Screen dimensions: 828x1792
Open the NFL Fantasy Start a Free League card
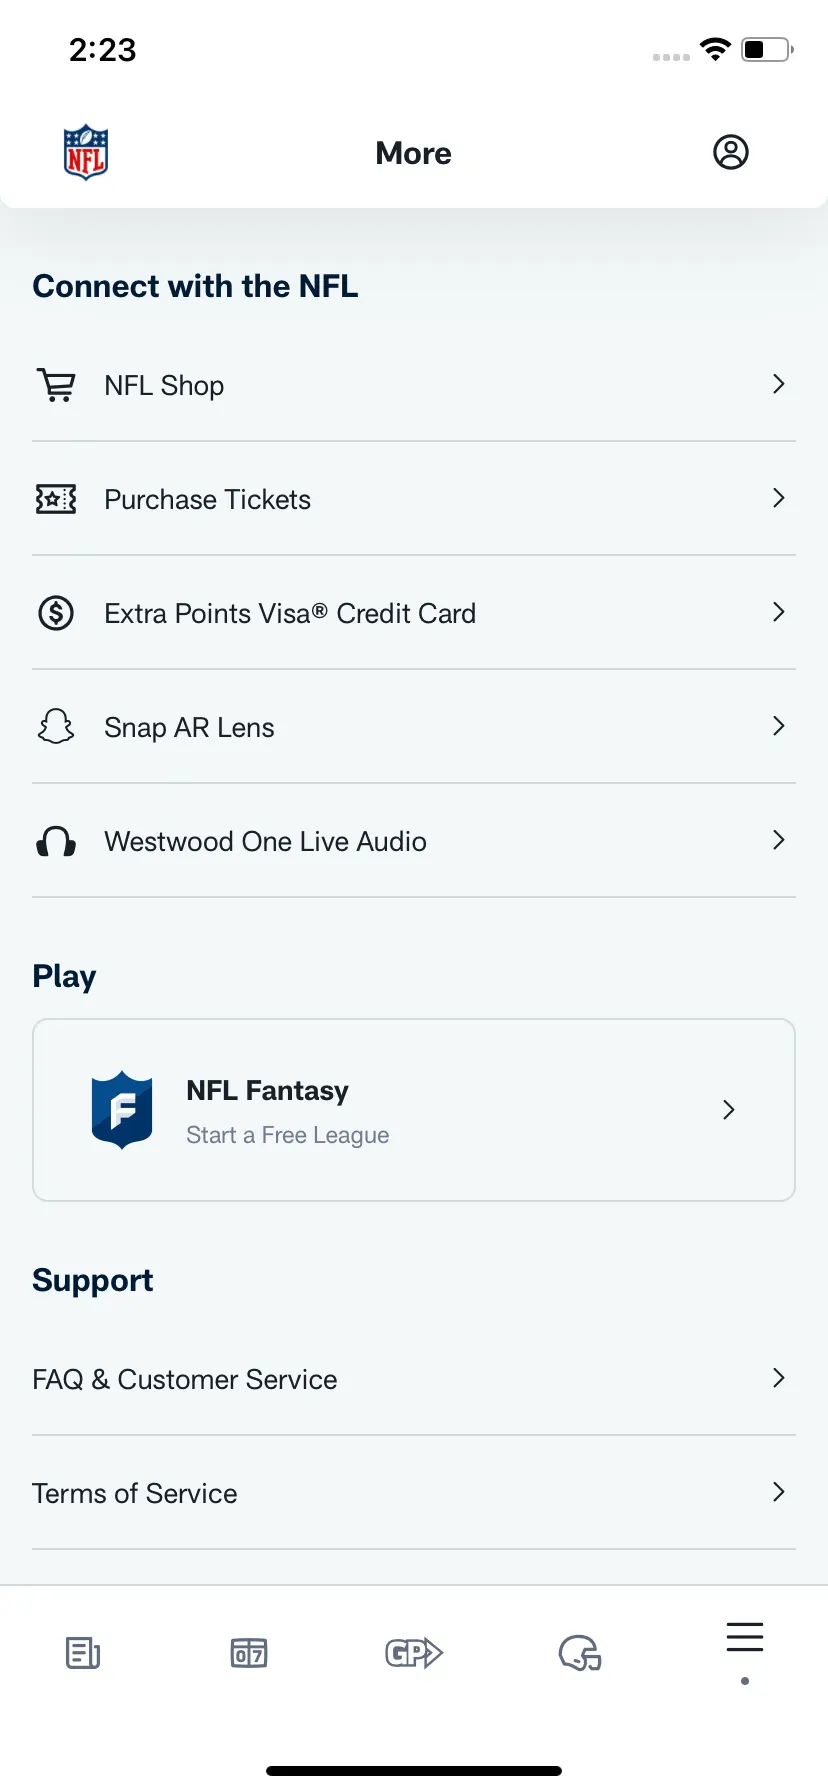[414, 1110]
